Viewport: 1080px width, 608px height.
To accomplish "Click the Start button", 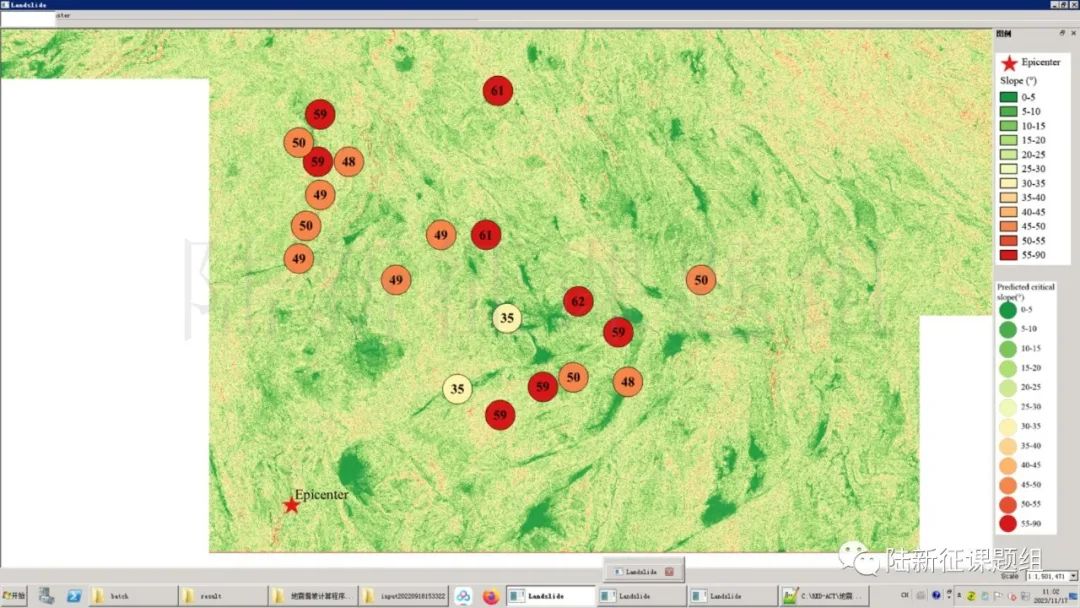I will pyautogui.click(x=13, y=596).
